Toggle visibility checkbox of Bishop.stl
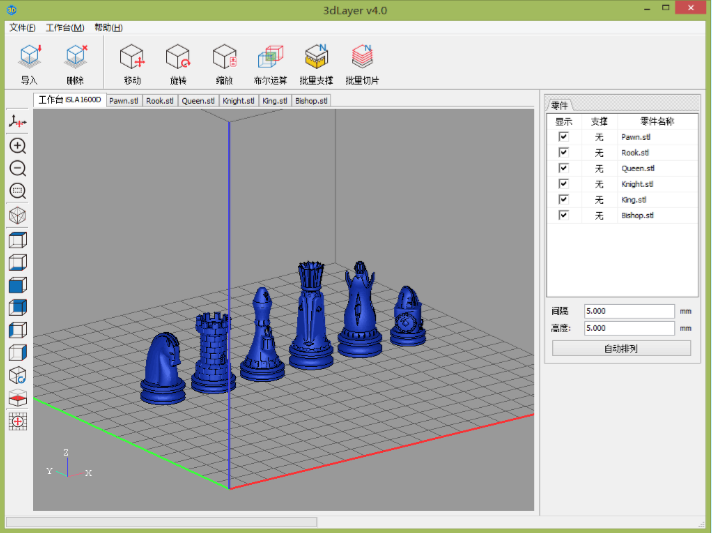The image size is (712, 533). [x=563, y=215]
